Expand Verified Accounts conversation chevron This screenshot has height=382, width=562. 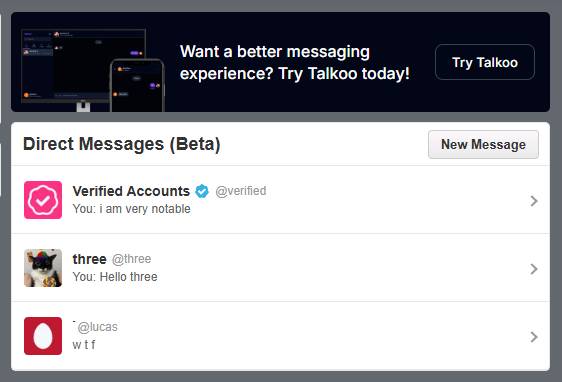pos(534,201)
